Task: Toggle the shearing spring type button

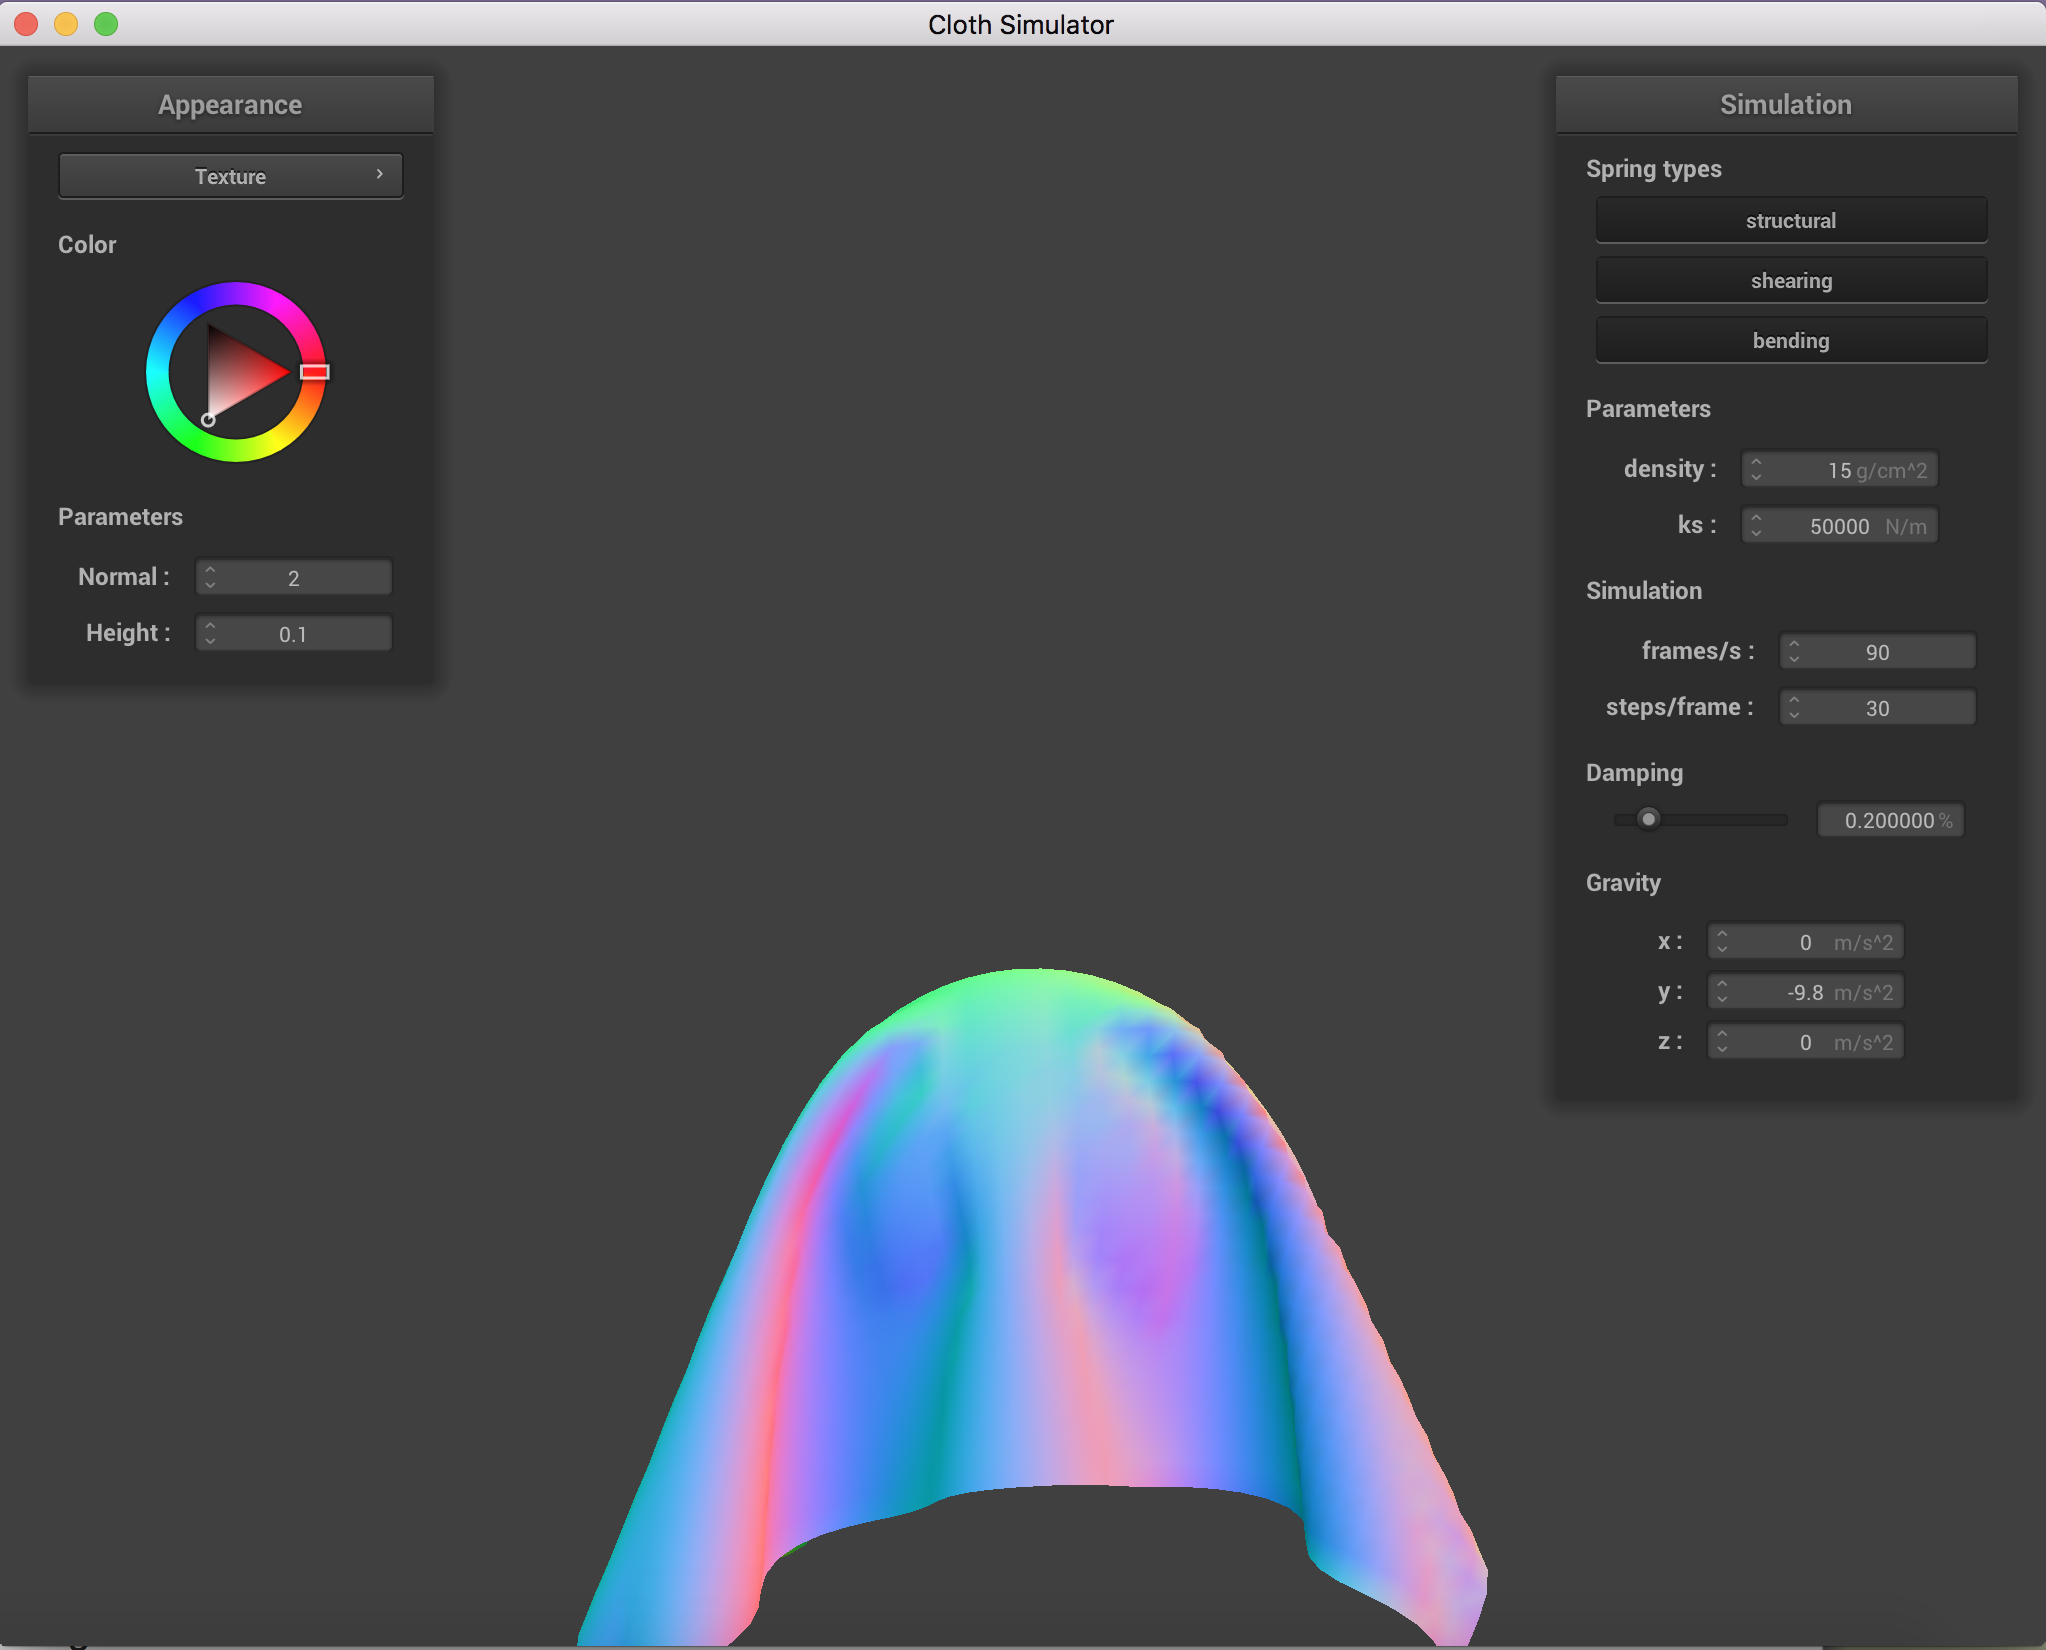Action: (x=1790, y=280)
